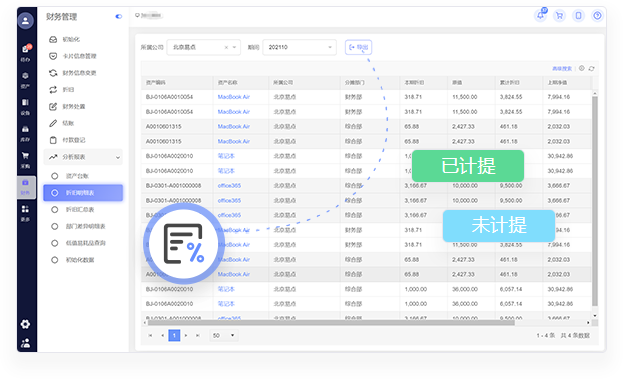Click the help question mark icon
Image resolution: width=623 pixels, height=379 pixels.
tap(597, 16)
